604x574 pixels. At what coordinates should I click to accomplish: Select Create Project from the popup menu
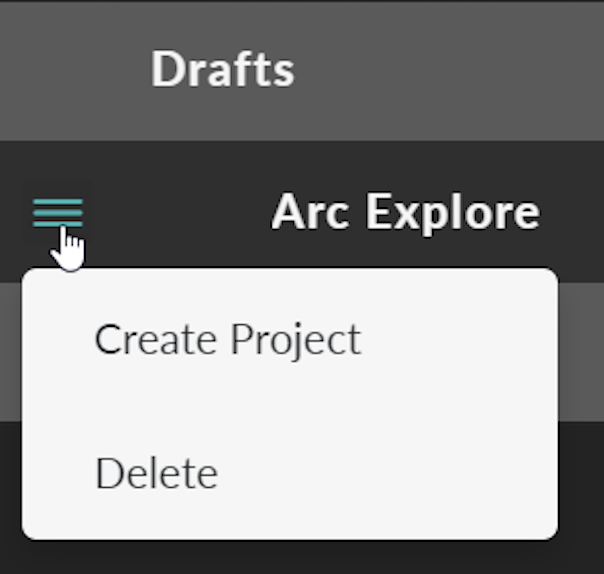pyautogui.click(x=228, y=339)
